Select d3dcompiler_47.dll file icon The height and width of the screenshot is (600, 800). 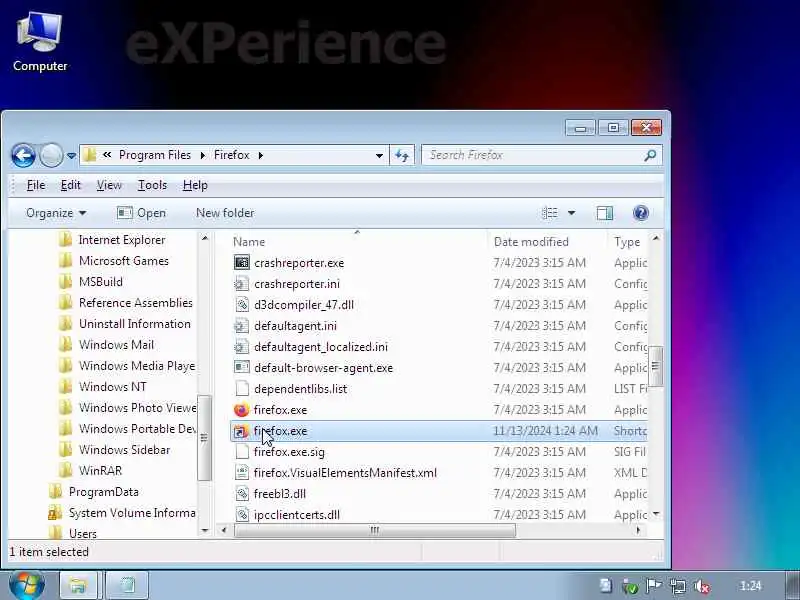pos(242,305)
